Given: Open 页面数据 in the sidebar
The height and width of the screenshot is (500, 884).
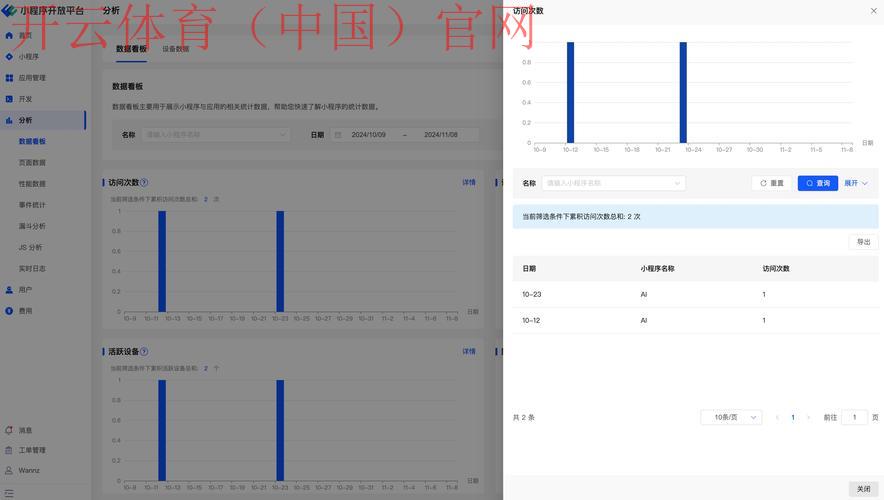Looking at the screenshot, I should pos(32,163).
